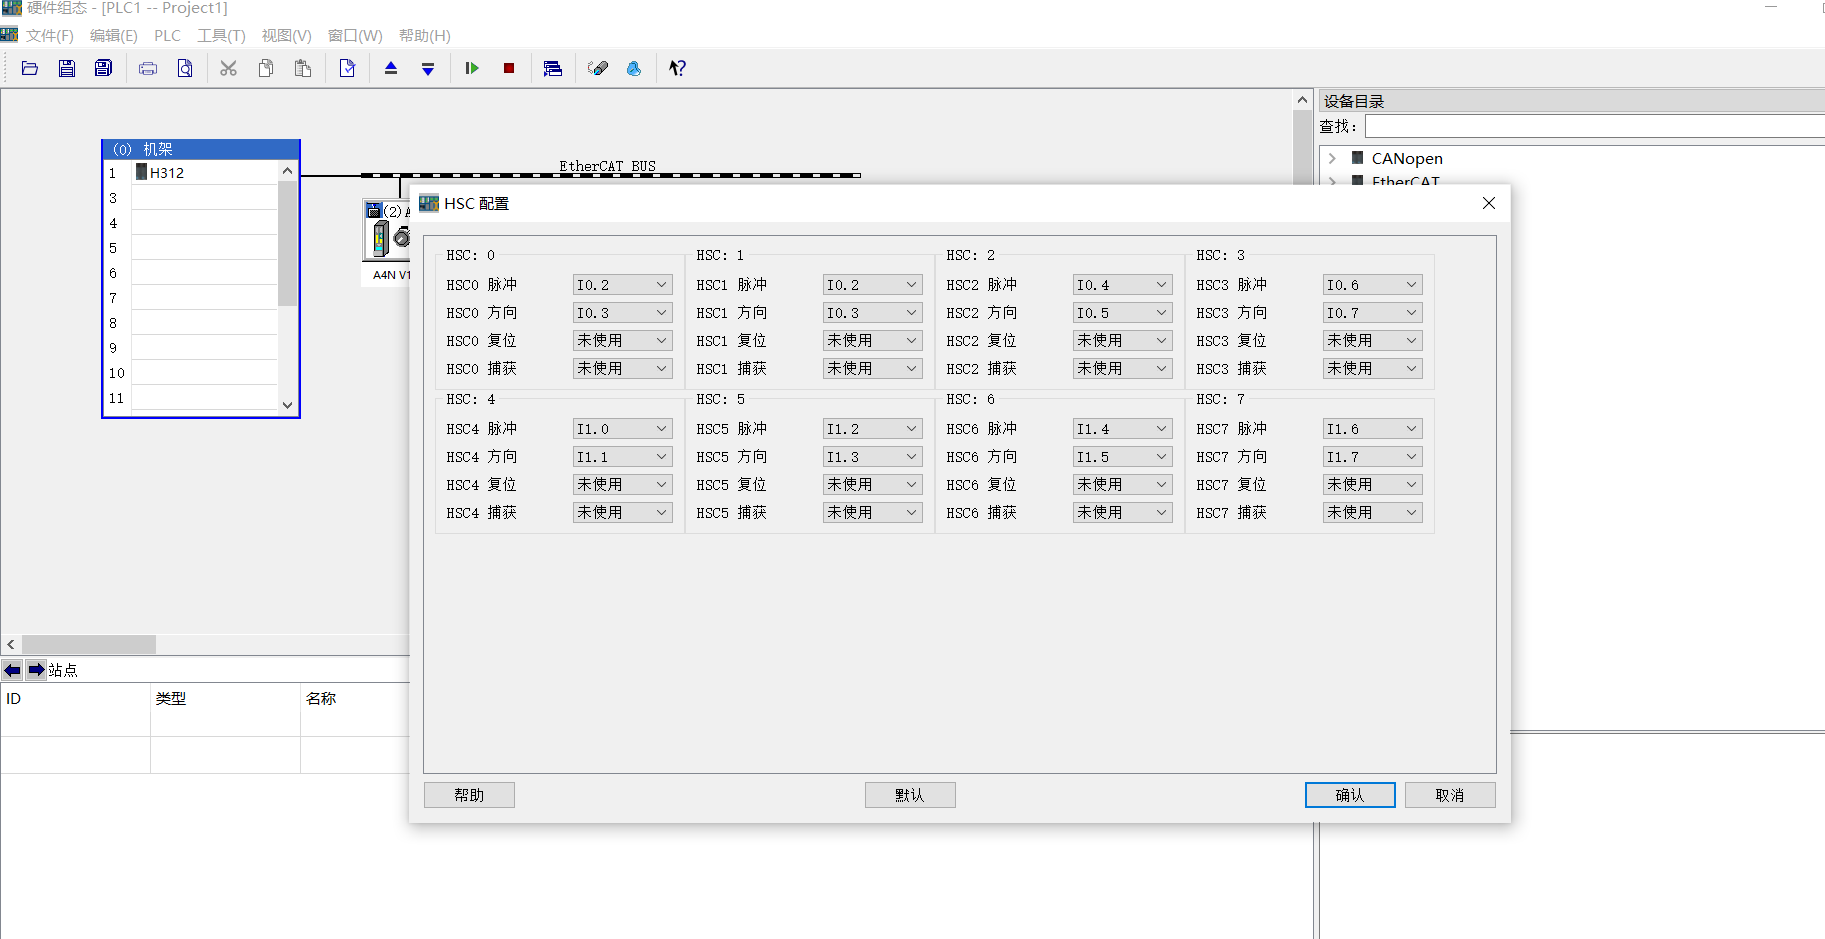Image resolution: width=1825 pixels, height=939 pixels.
Task: Close the HSC 配置 dialog
Action: [1489, 203]
